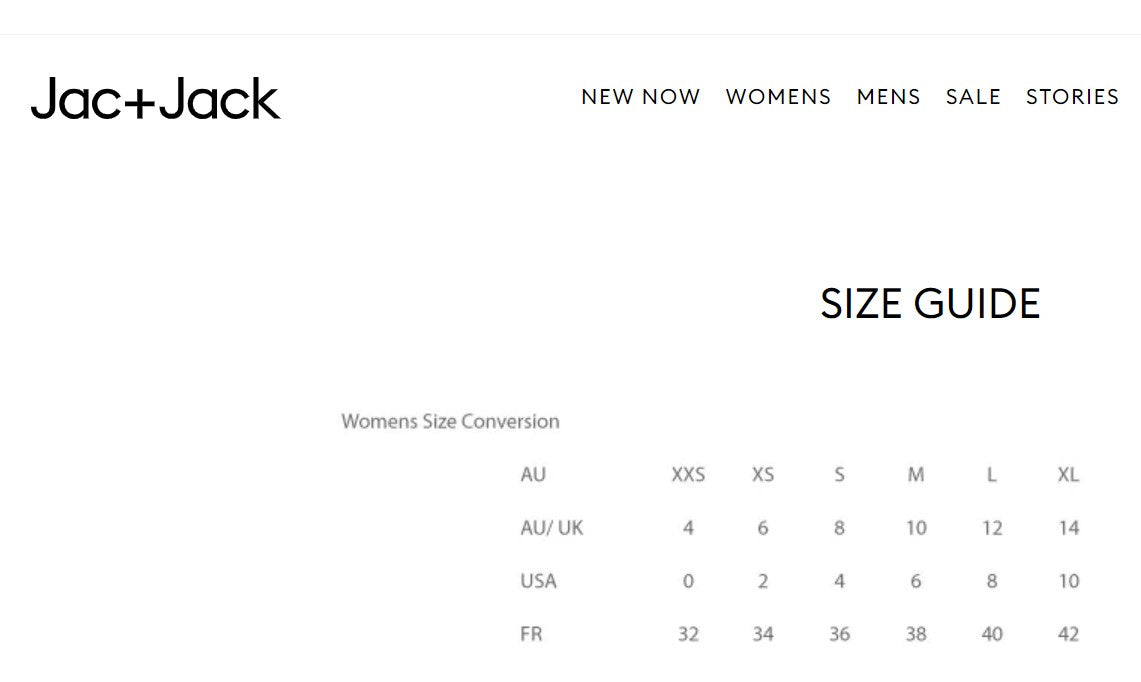Click the AU row label
The width and height of the screenshot is (1141, 682).
click(533, 475)
